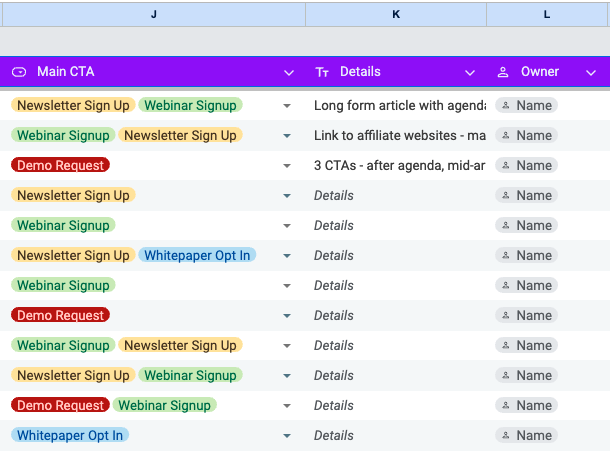The height and width of the screenshot is (455, 610).
Task: Click Name owner chip in the last row
Action: [527, 435]
